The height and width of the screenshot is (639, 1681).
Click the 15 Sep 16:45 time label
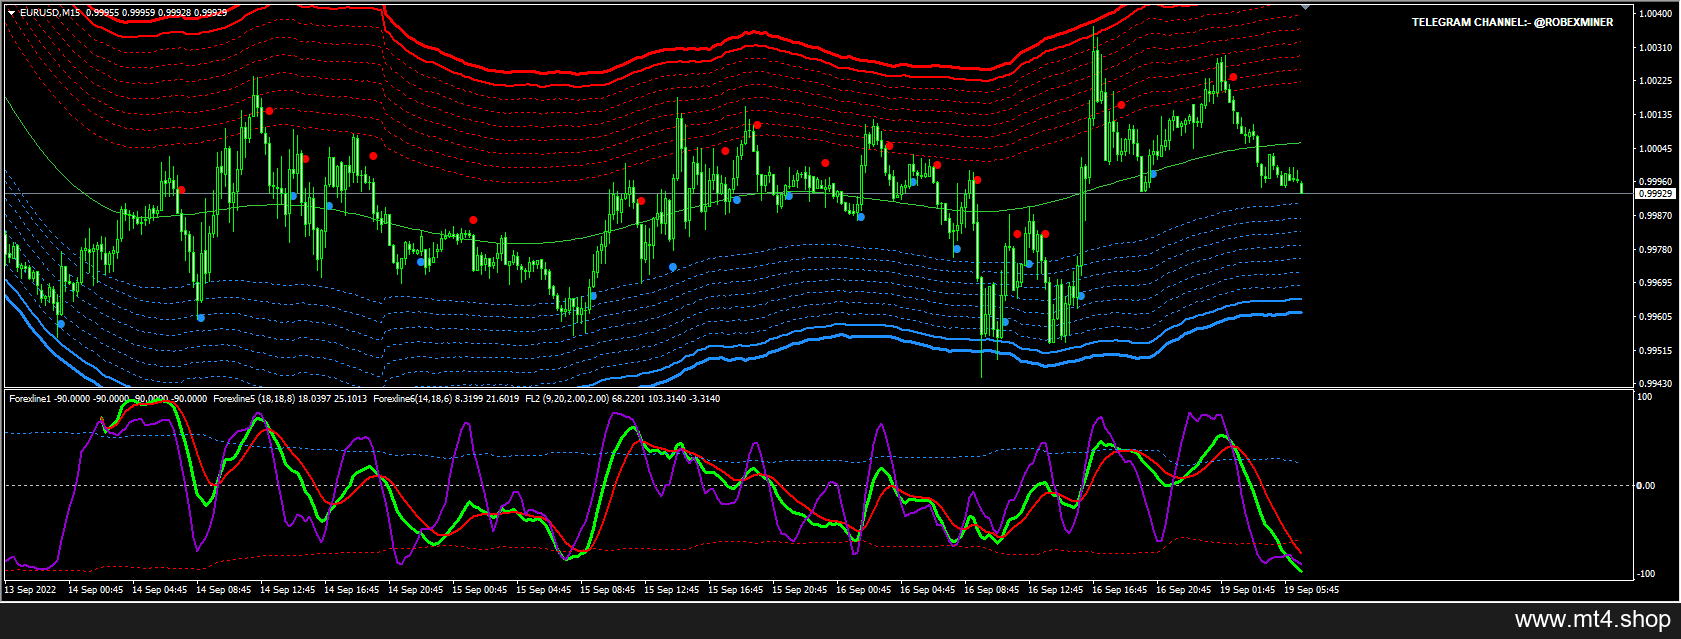click(735, 590)
